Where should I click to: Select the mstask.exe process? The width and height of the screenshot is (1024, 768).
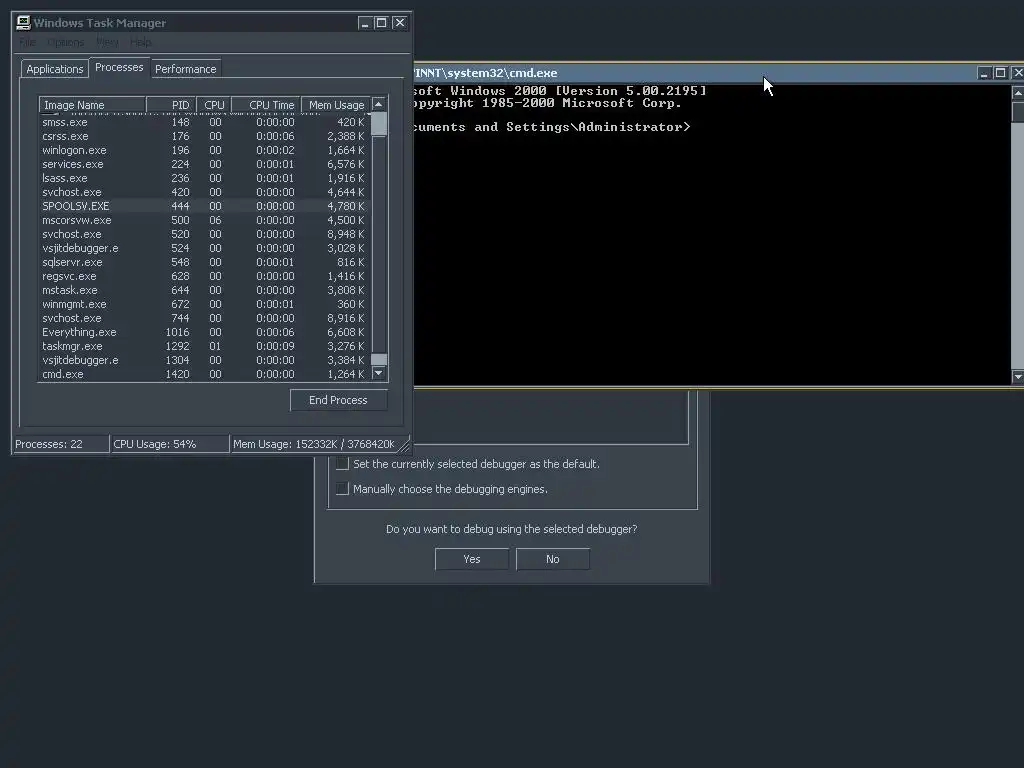(x=204, y=290)
